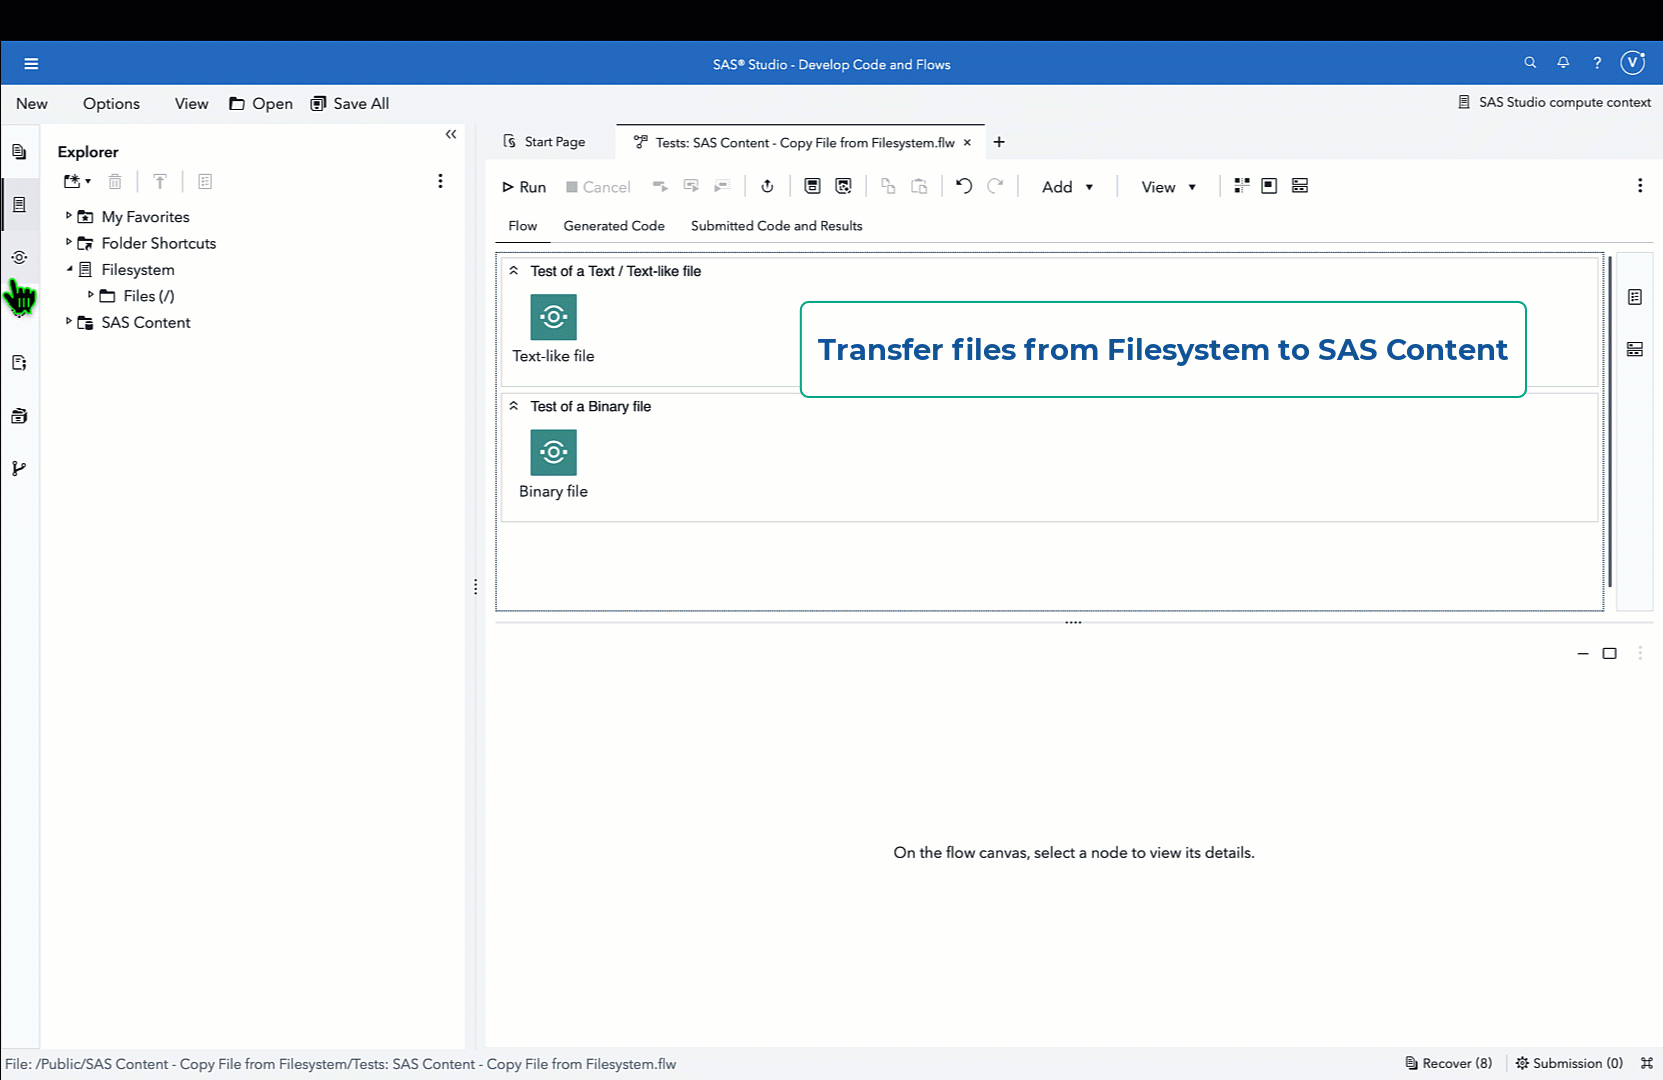The width and height of the screenshot is (1663, 1080).
Task: Open the main hamburger menu
Action: click(31, 64)
